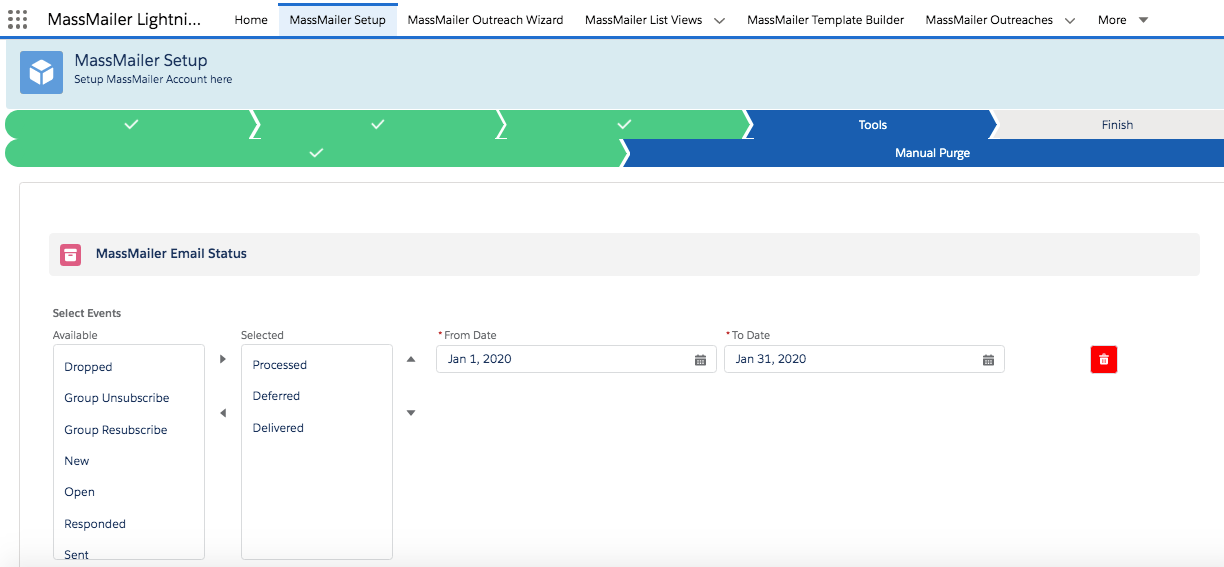1224x567 pixels.
Task: Click the MassMailer Setup cube icon
Action: click(41, 72)
